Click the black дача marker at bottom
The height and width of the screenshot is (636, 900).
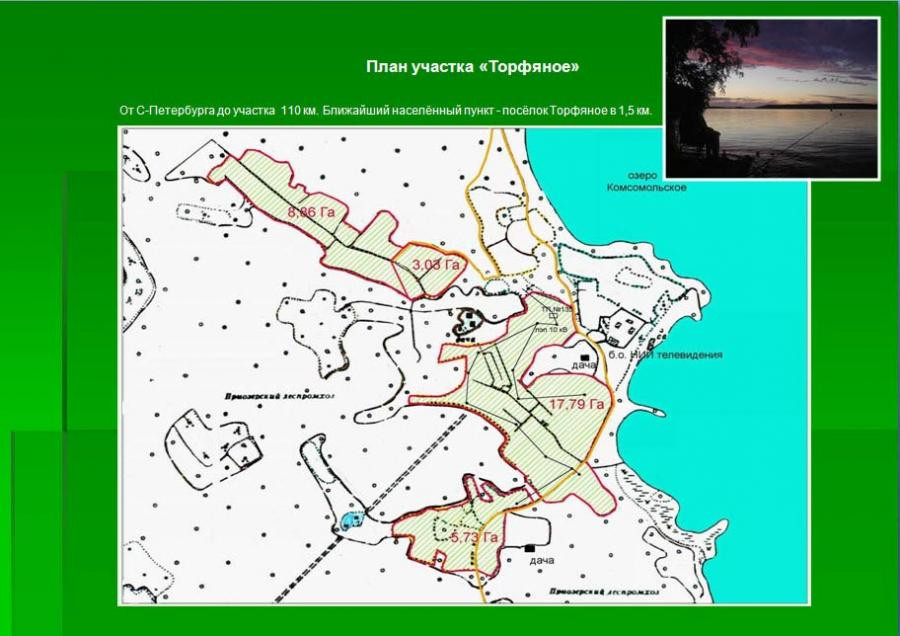point(529,549)
